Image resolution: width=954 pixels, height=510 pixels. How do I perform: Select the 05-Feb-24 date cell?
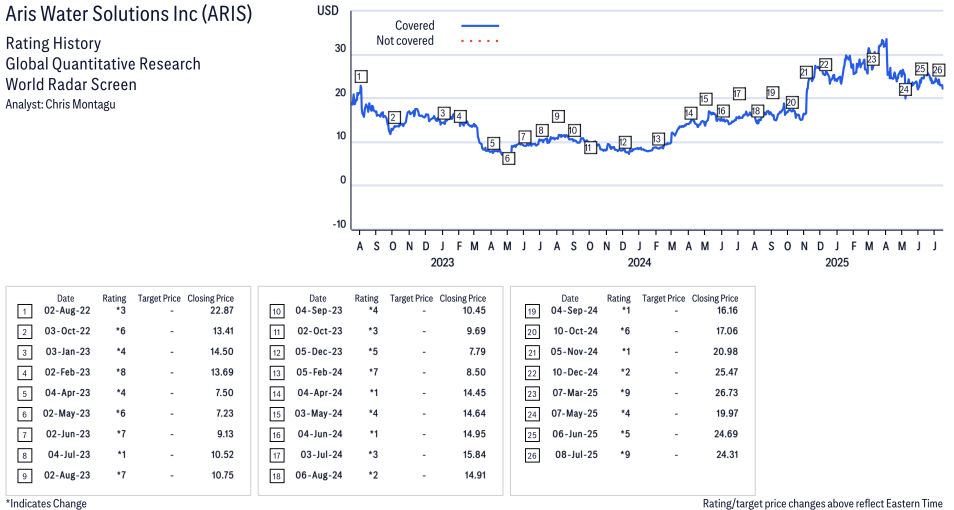coord(319,372)
